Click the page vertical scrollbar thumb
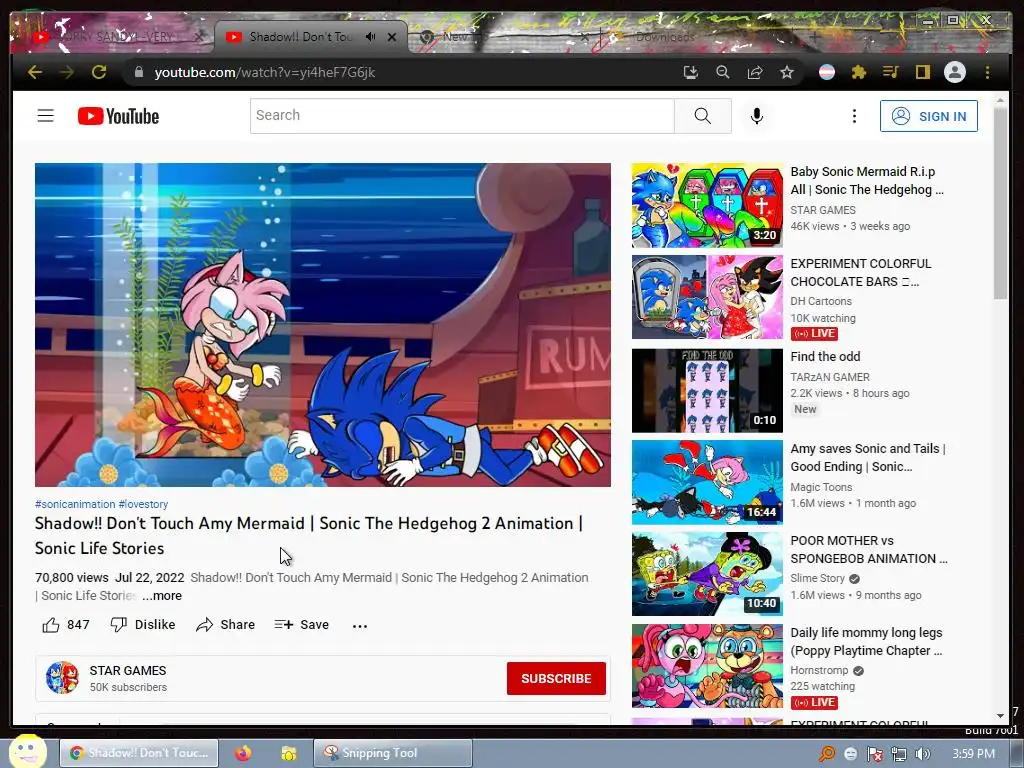The image size is (1024, 768). (1000, 202)
